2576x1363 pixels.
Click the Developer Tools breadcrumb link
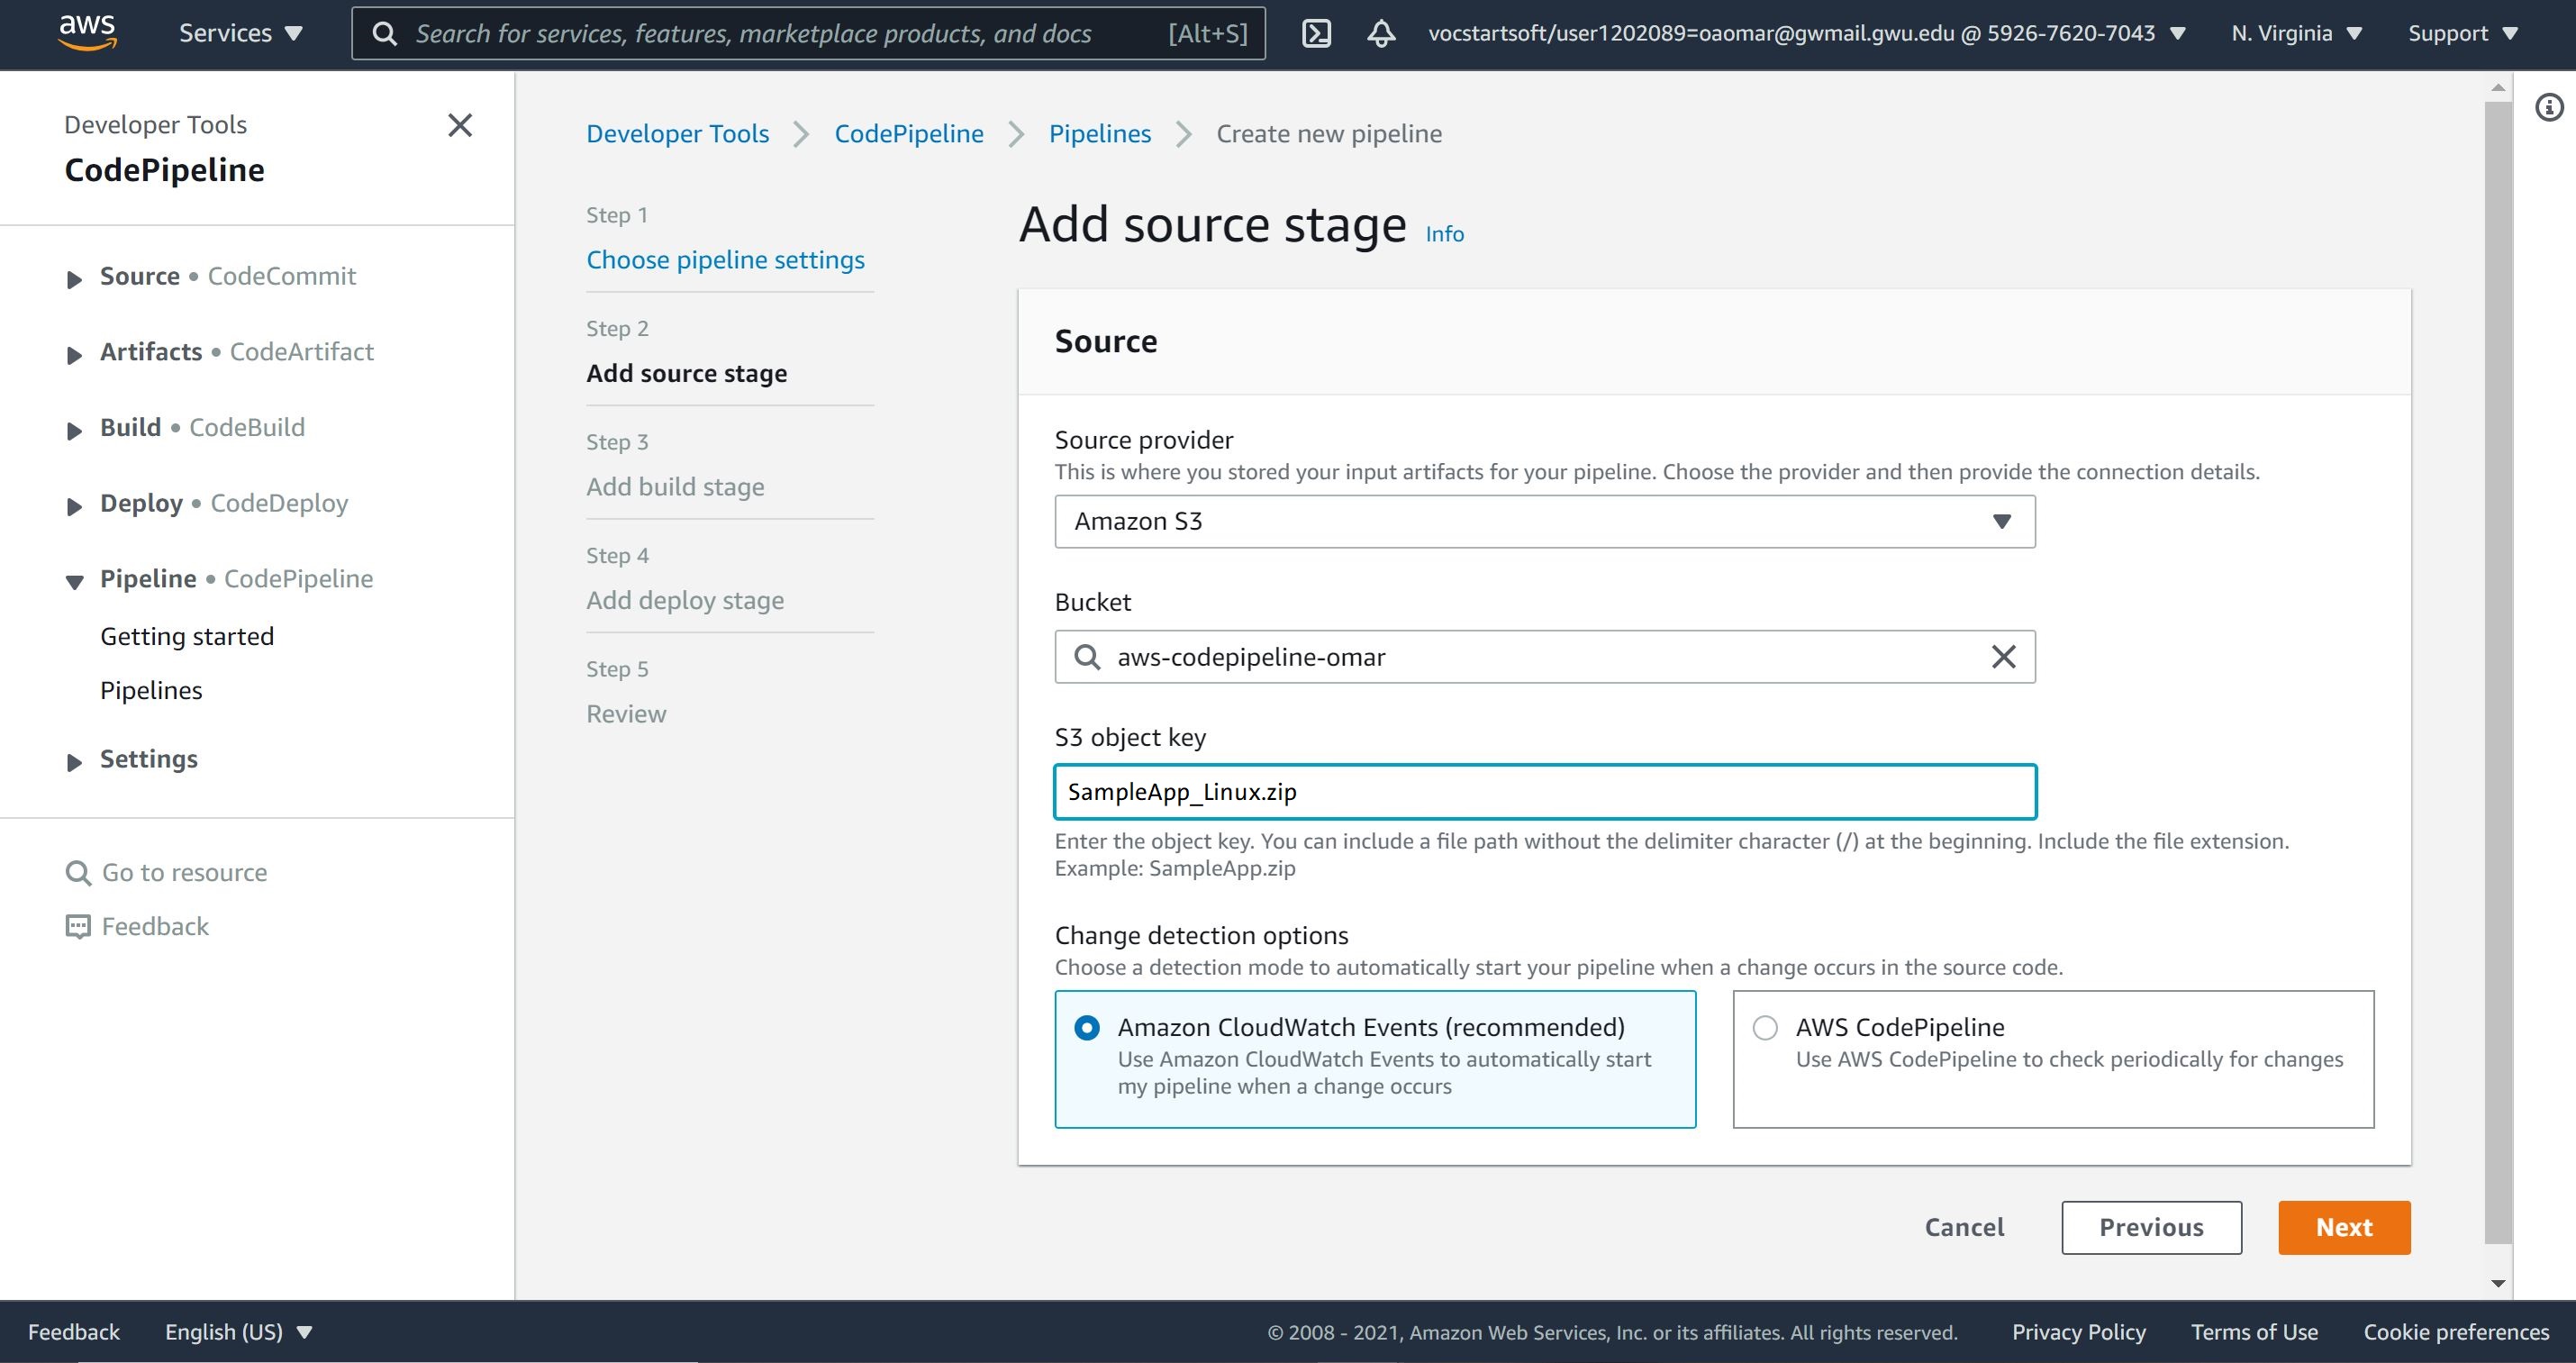point(677,134)
